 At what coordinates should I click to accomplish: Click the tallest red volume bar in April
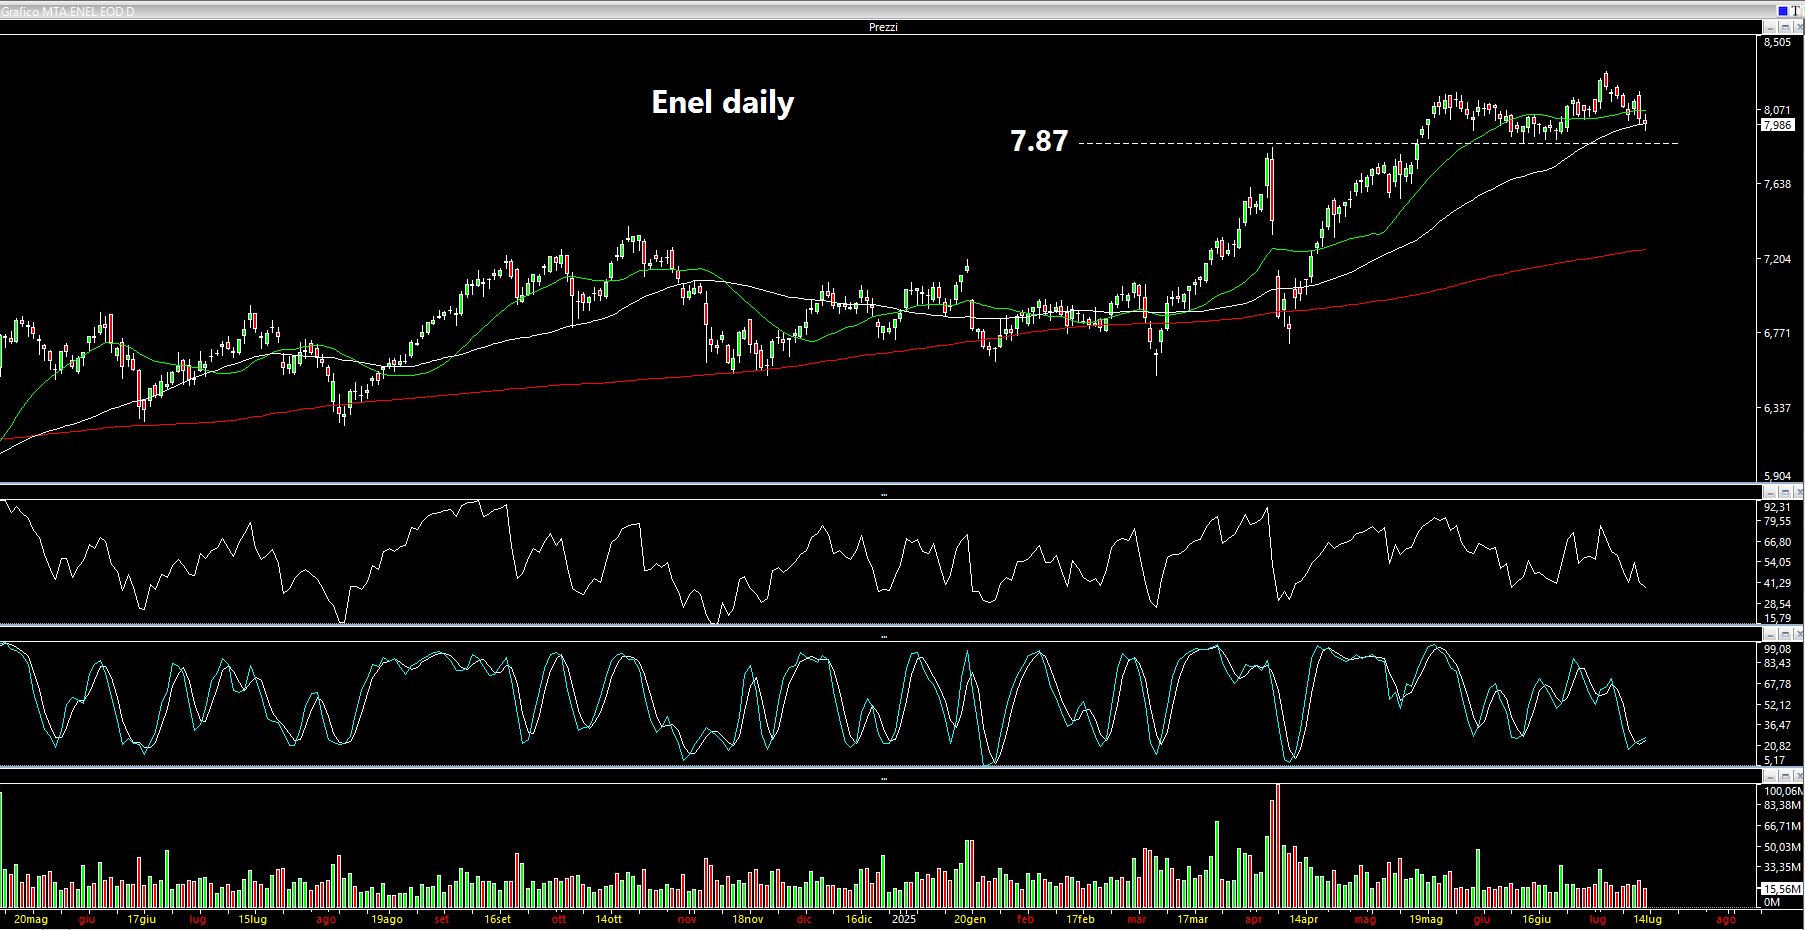1278,846
